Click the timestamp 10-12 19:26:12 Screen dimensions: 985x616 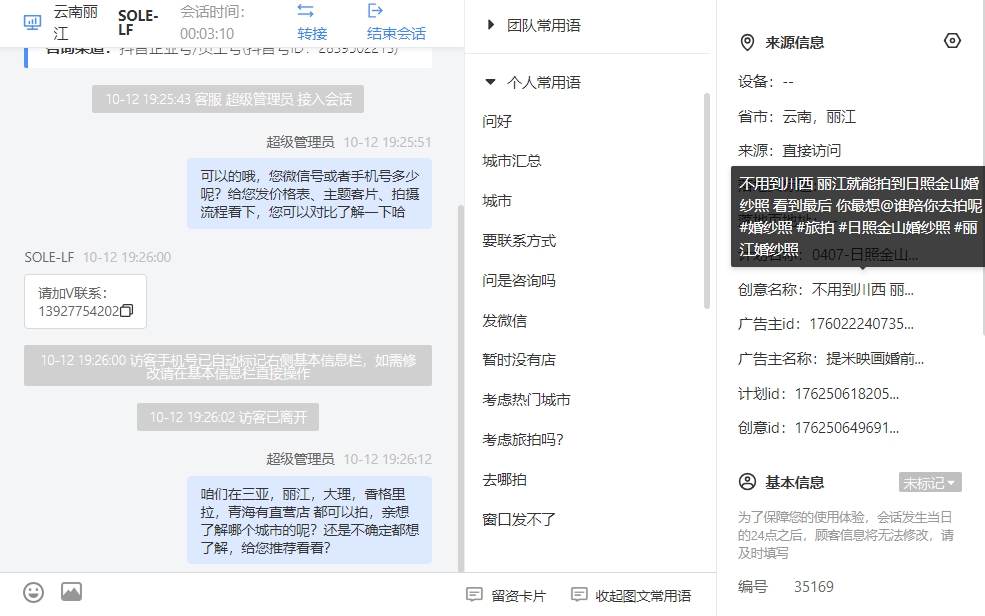[388, 459]
